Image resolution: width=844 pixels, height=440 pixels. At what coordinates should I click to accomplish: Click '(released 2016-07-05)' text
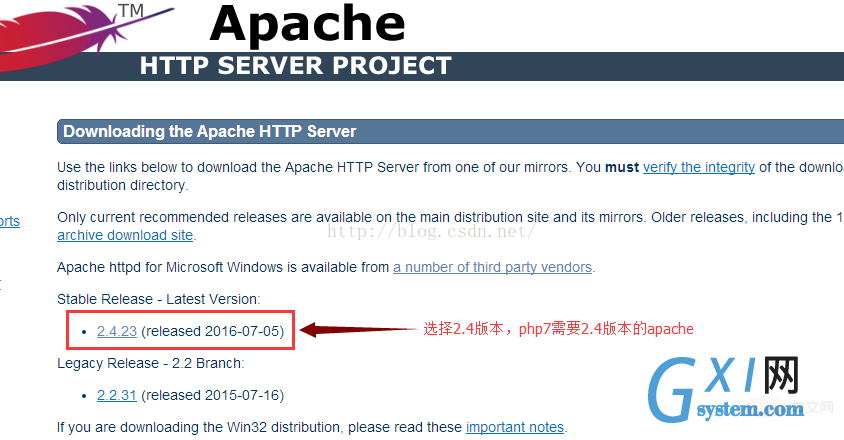[x=213, y=331]
